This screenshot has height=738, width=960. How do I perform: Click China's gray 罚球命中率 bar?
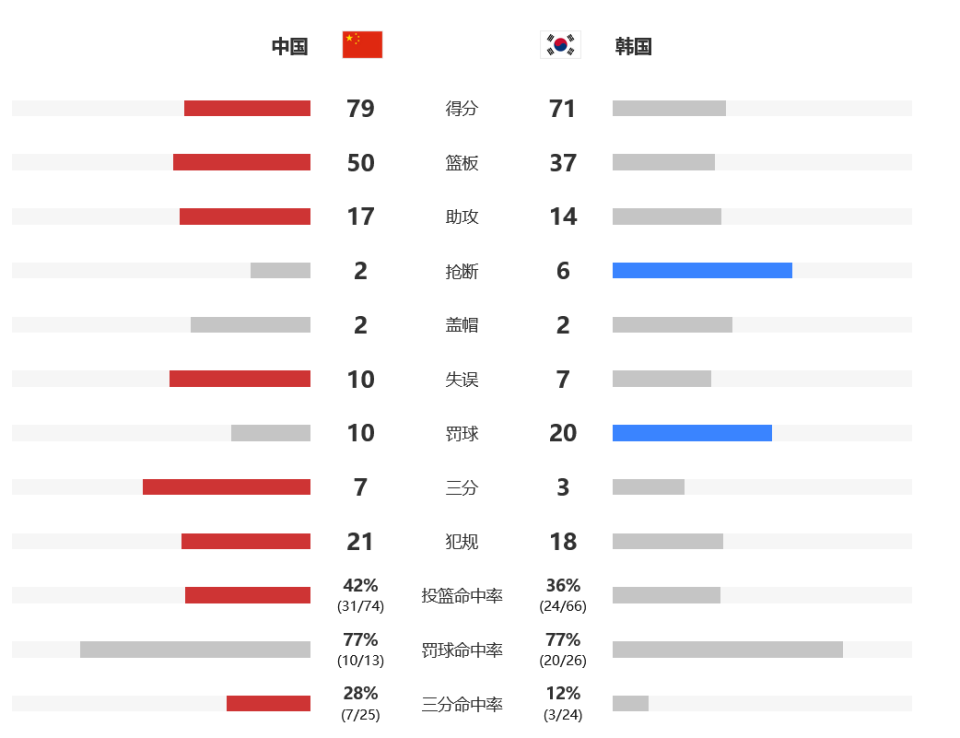(x=195, y=649)
